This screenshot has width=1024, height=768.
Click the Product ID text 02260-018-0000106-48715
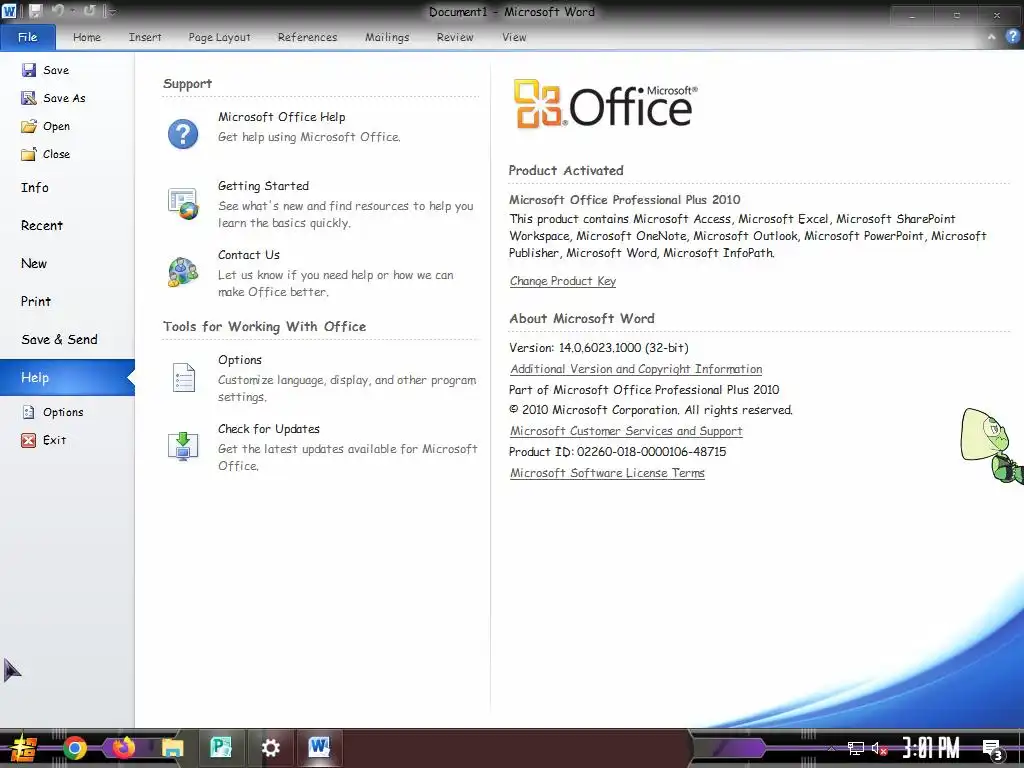point(617,452)
